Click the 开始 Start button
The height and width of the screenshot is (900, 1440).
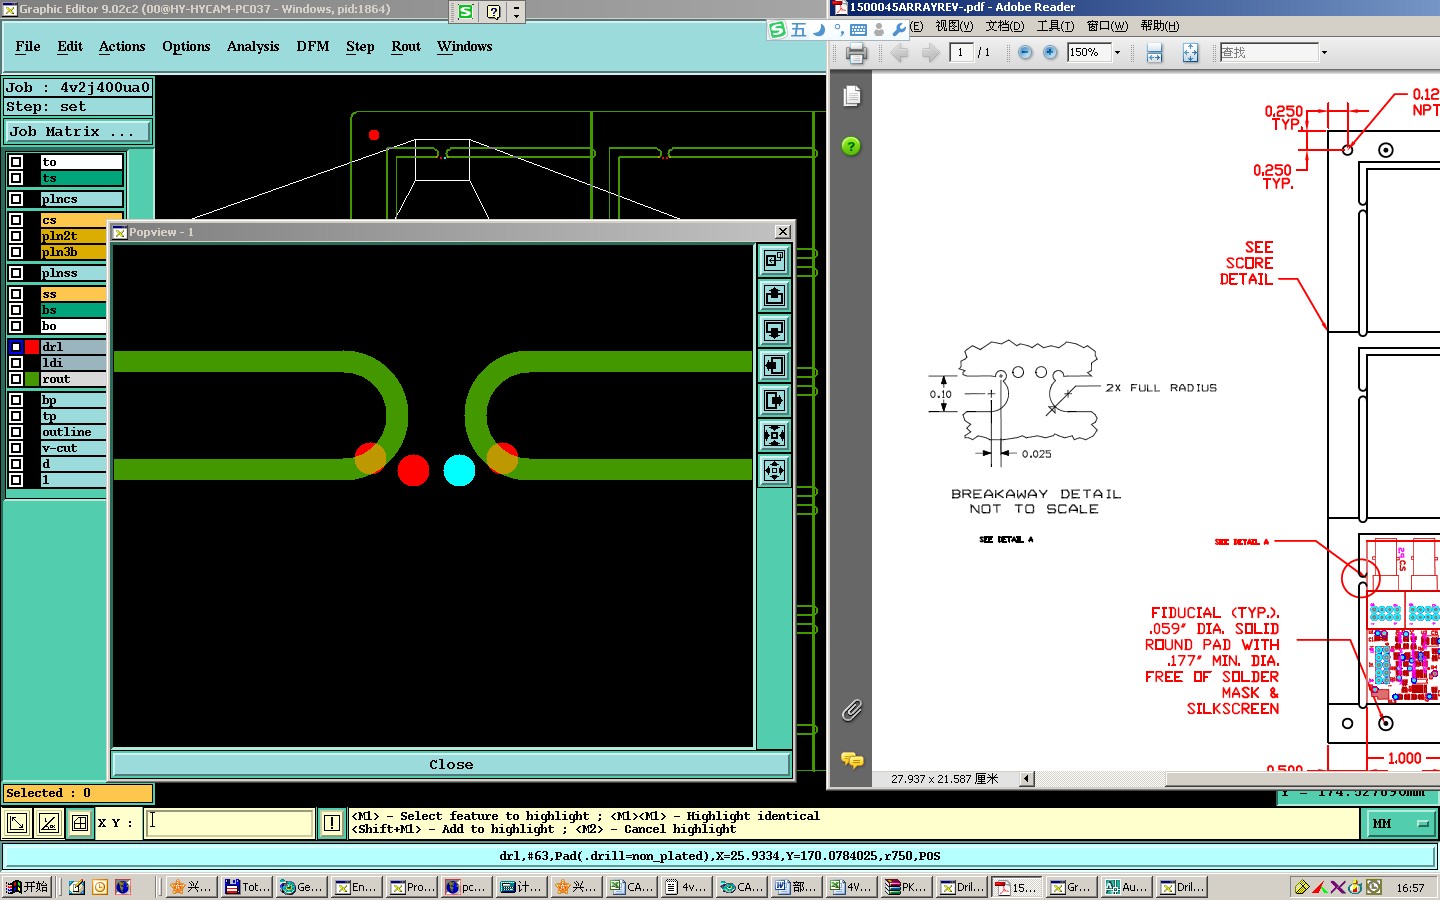(27, 887)
